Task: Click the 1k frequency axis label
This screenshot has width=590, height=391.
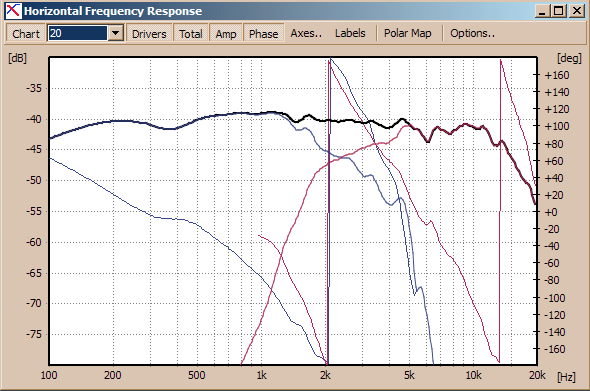Action: pyautogui.click(x=262, y=375)
